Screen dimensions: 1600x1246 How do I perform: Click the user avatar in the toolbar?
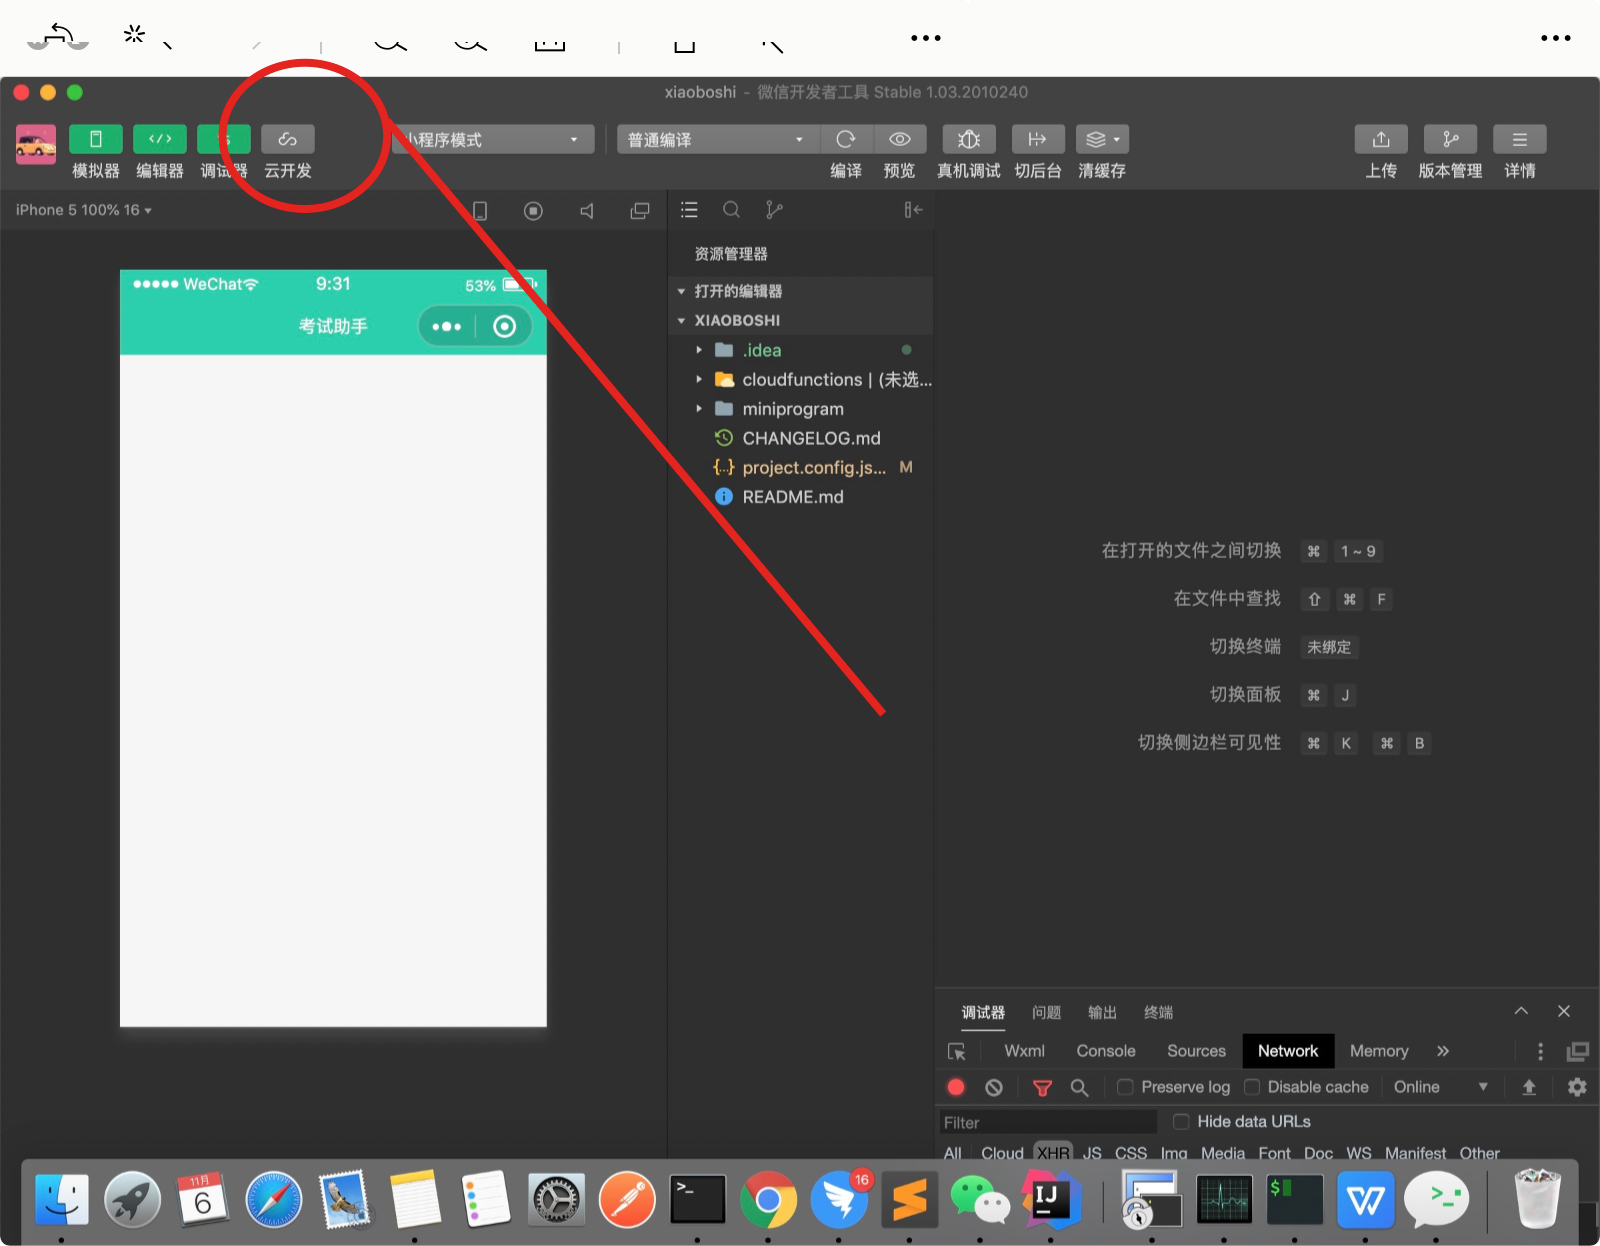click(36, 144)
